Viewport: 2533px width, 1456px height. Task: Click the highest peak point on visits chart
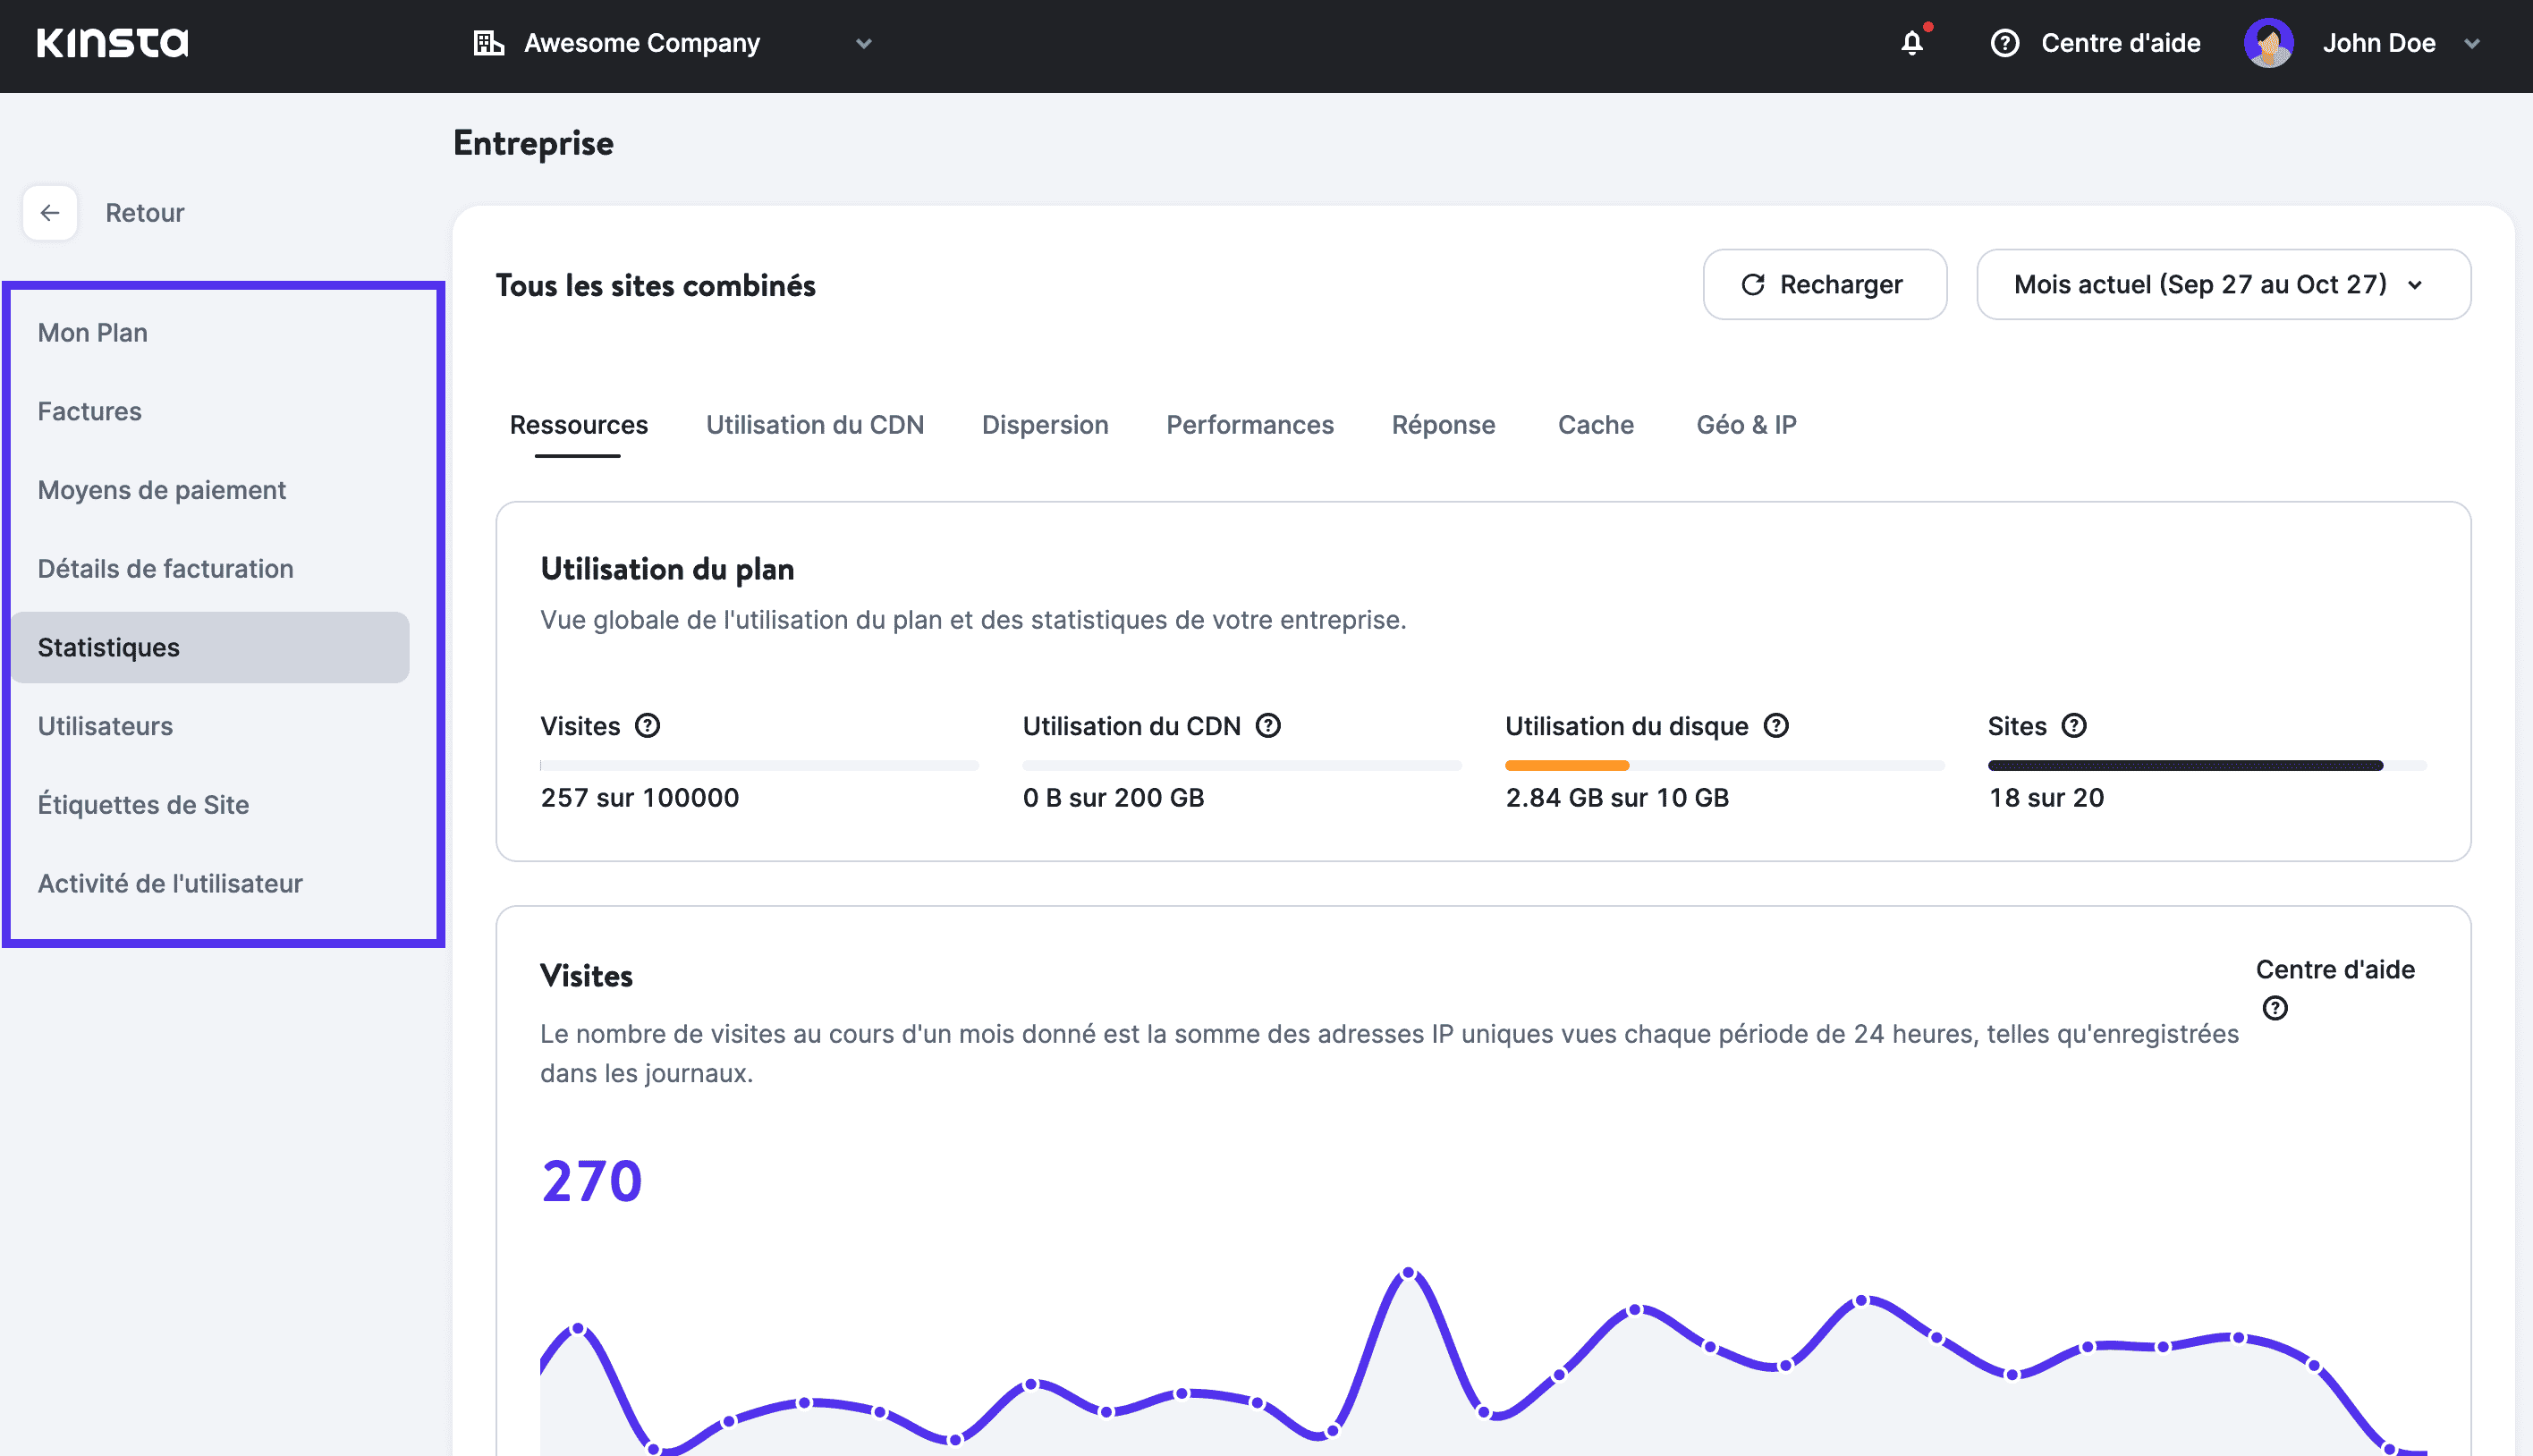pos(1408,1273)
